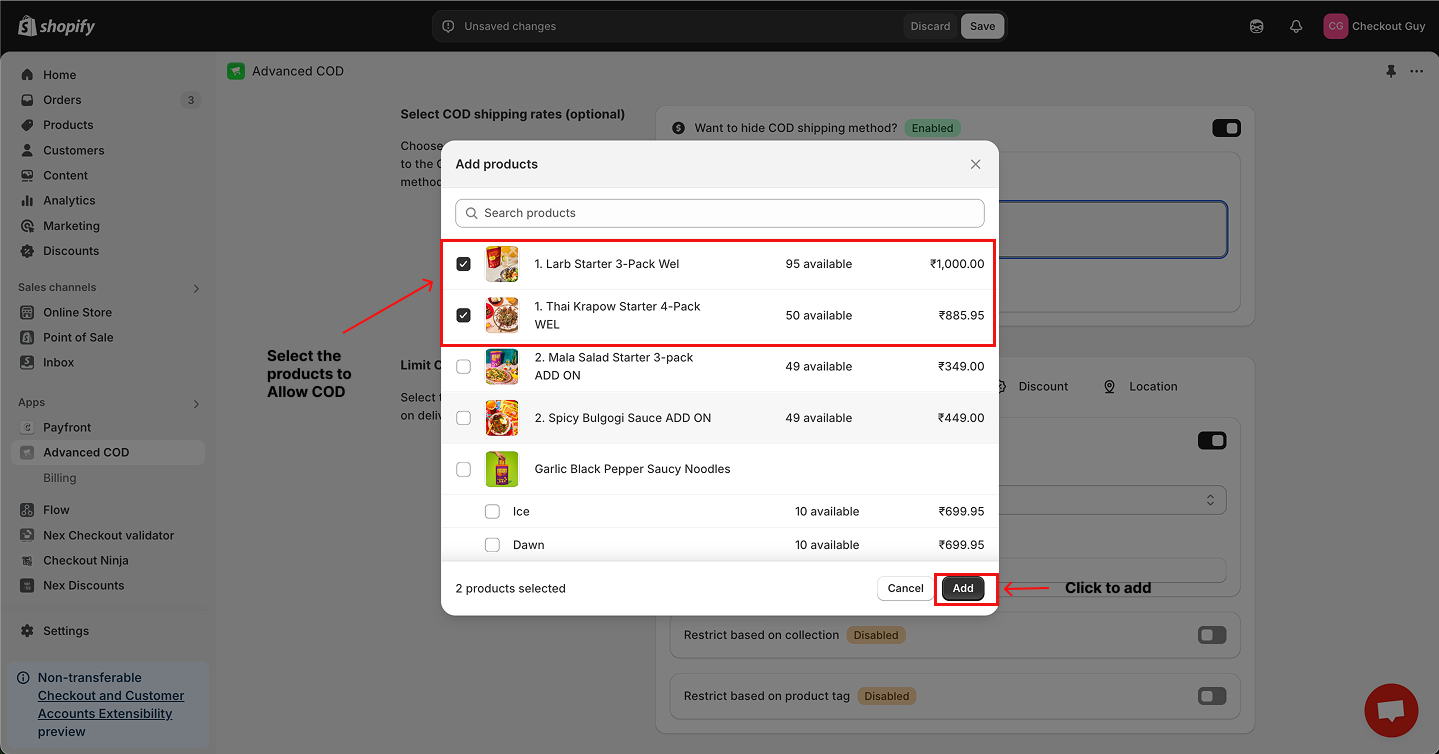Click the notifications bell icon
Viewport: 1439px width, 754px height.
pos(1296,26)
